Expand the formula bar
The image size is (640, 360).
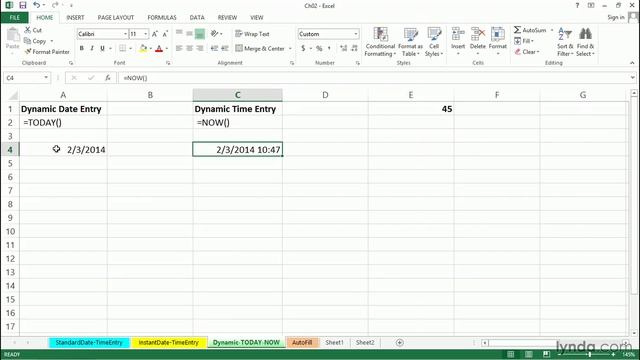click(x=633, y=78)
